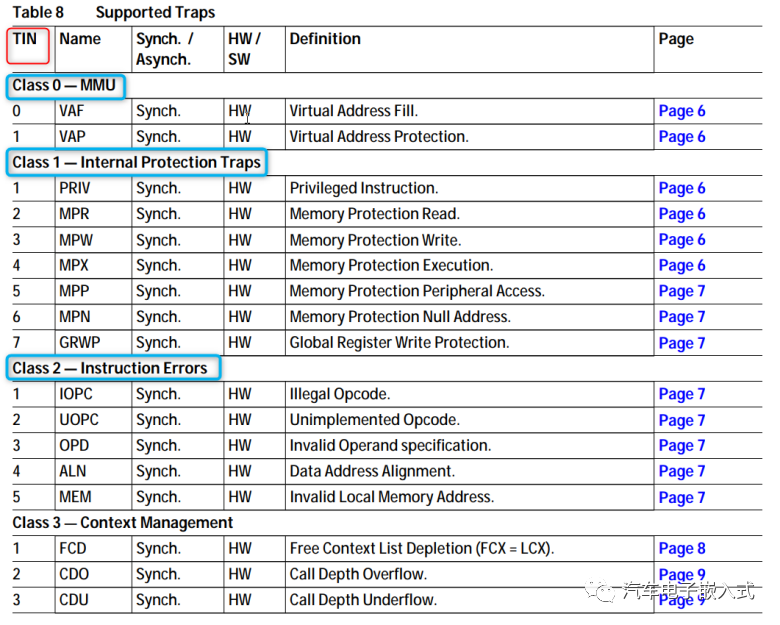Open Page 6 link for Memory Protection Execution
The width and height of the screenshot is (780, 625).
click(x=681, y=265)
